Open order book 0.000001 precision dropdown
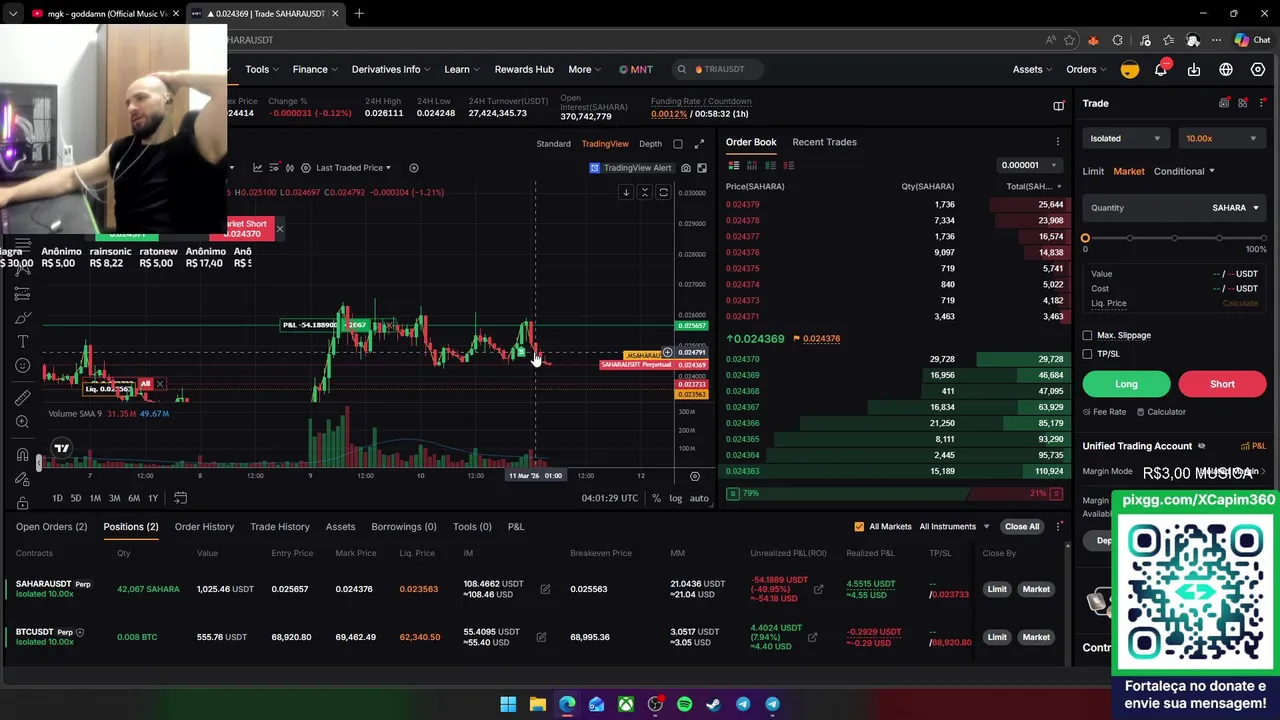This screenshot has height=720, width=1280. point(1029,165)
